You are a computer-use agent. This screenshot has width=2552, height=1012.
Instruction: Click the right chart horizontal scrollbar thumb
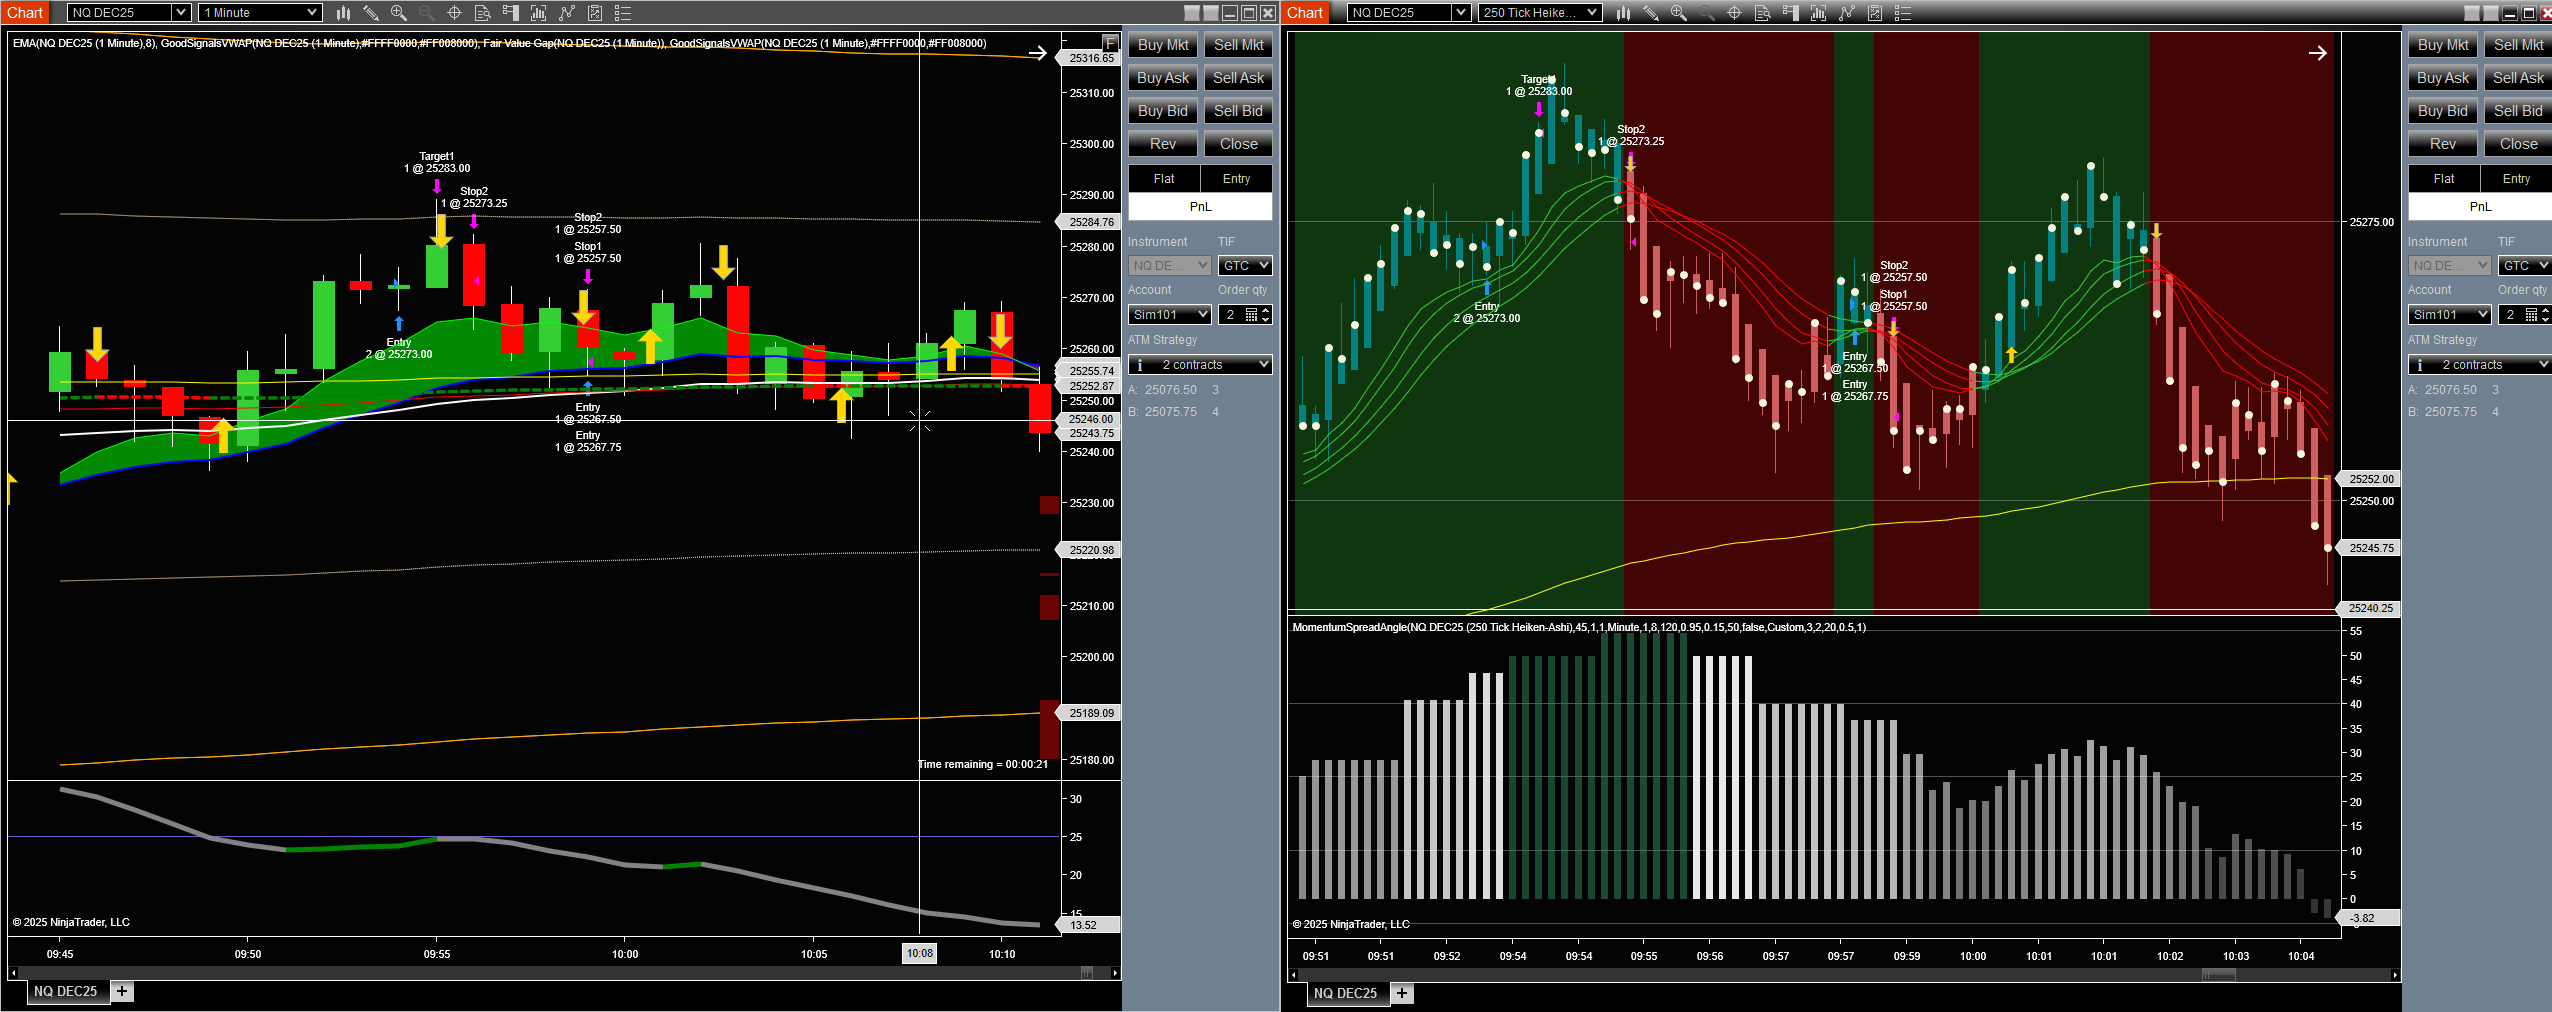[2218, 975]
